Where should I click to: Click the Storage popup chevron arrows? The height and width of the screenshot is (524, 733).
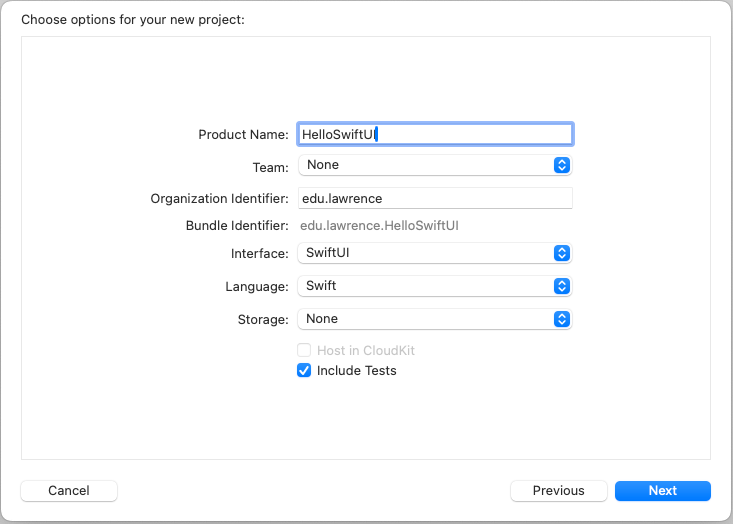[x=561, y=319]
